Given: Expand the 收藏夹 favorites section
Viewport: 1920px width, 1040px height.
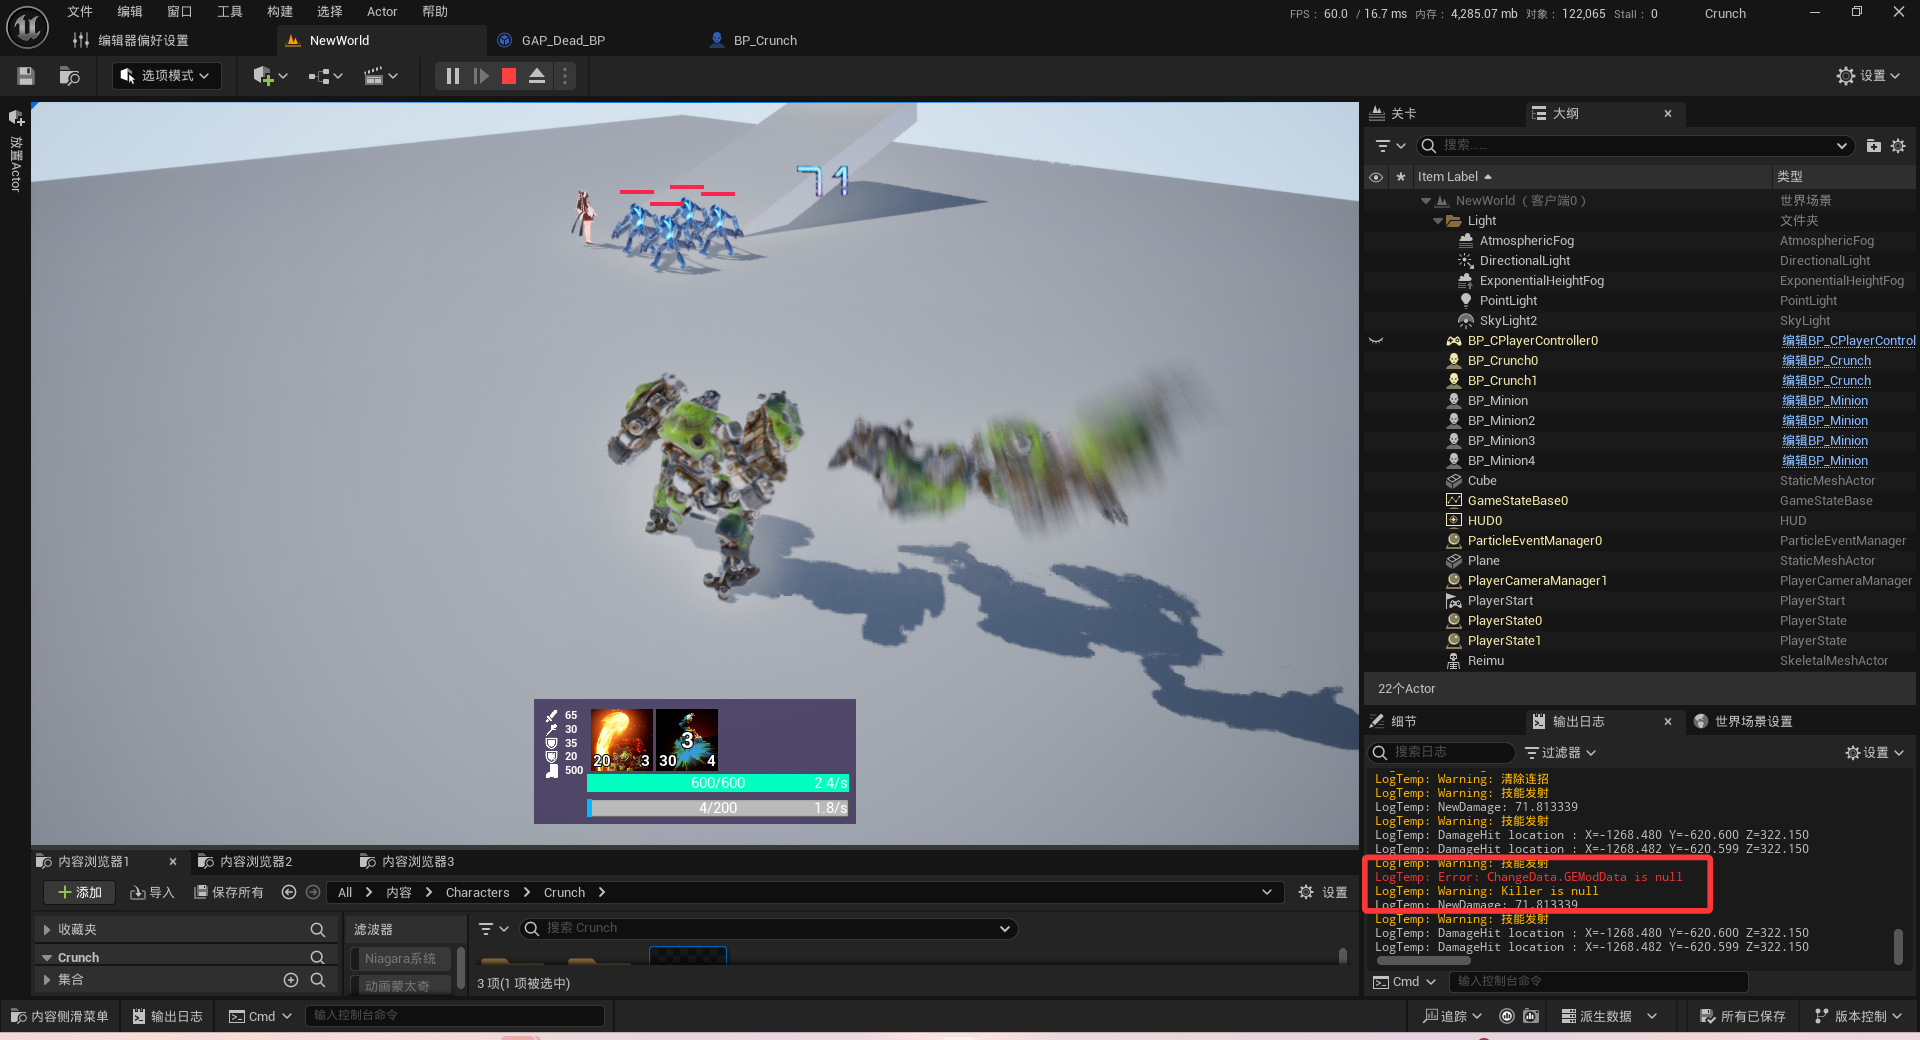Looking at the screenshot, I should (47, 930).
